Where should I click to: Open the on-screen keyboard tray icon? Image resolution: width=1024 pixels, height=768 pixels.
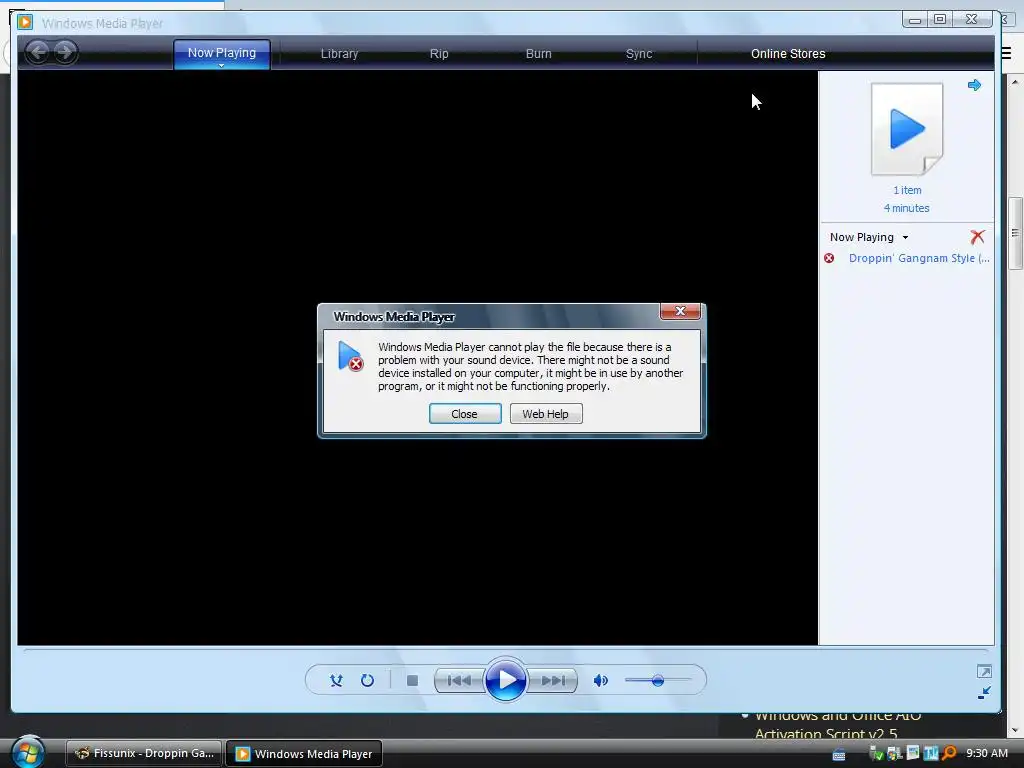(839, 755)
